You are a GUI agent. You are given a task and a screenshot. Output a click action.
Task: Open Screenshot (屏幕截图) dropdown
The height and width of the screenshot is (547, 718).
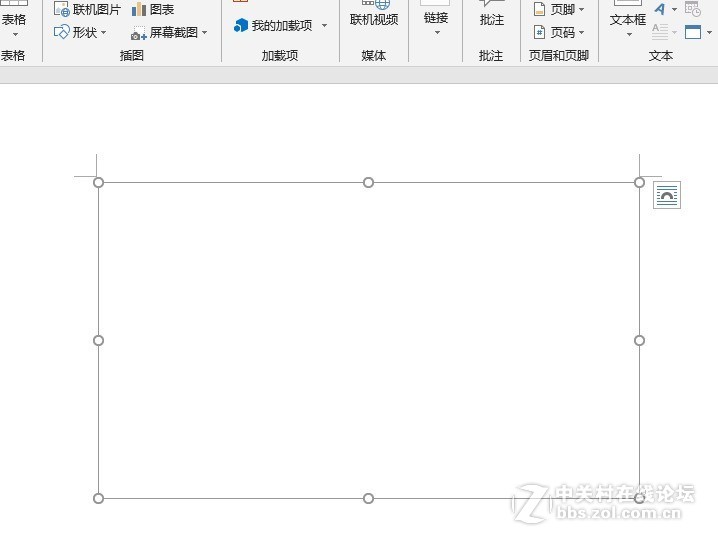click(169, 32)
